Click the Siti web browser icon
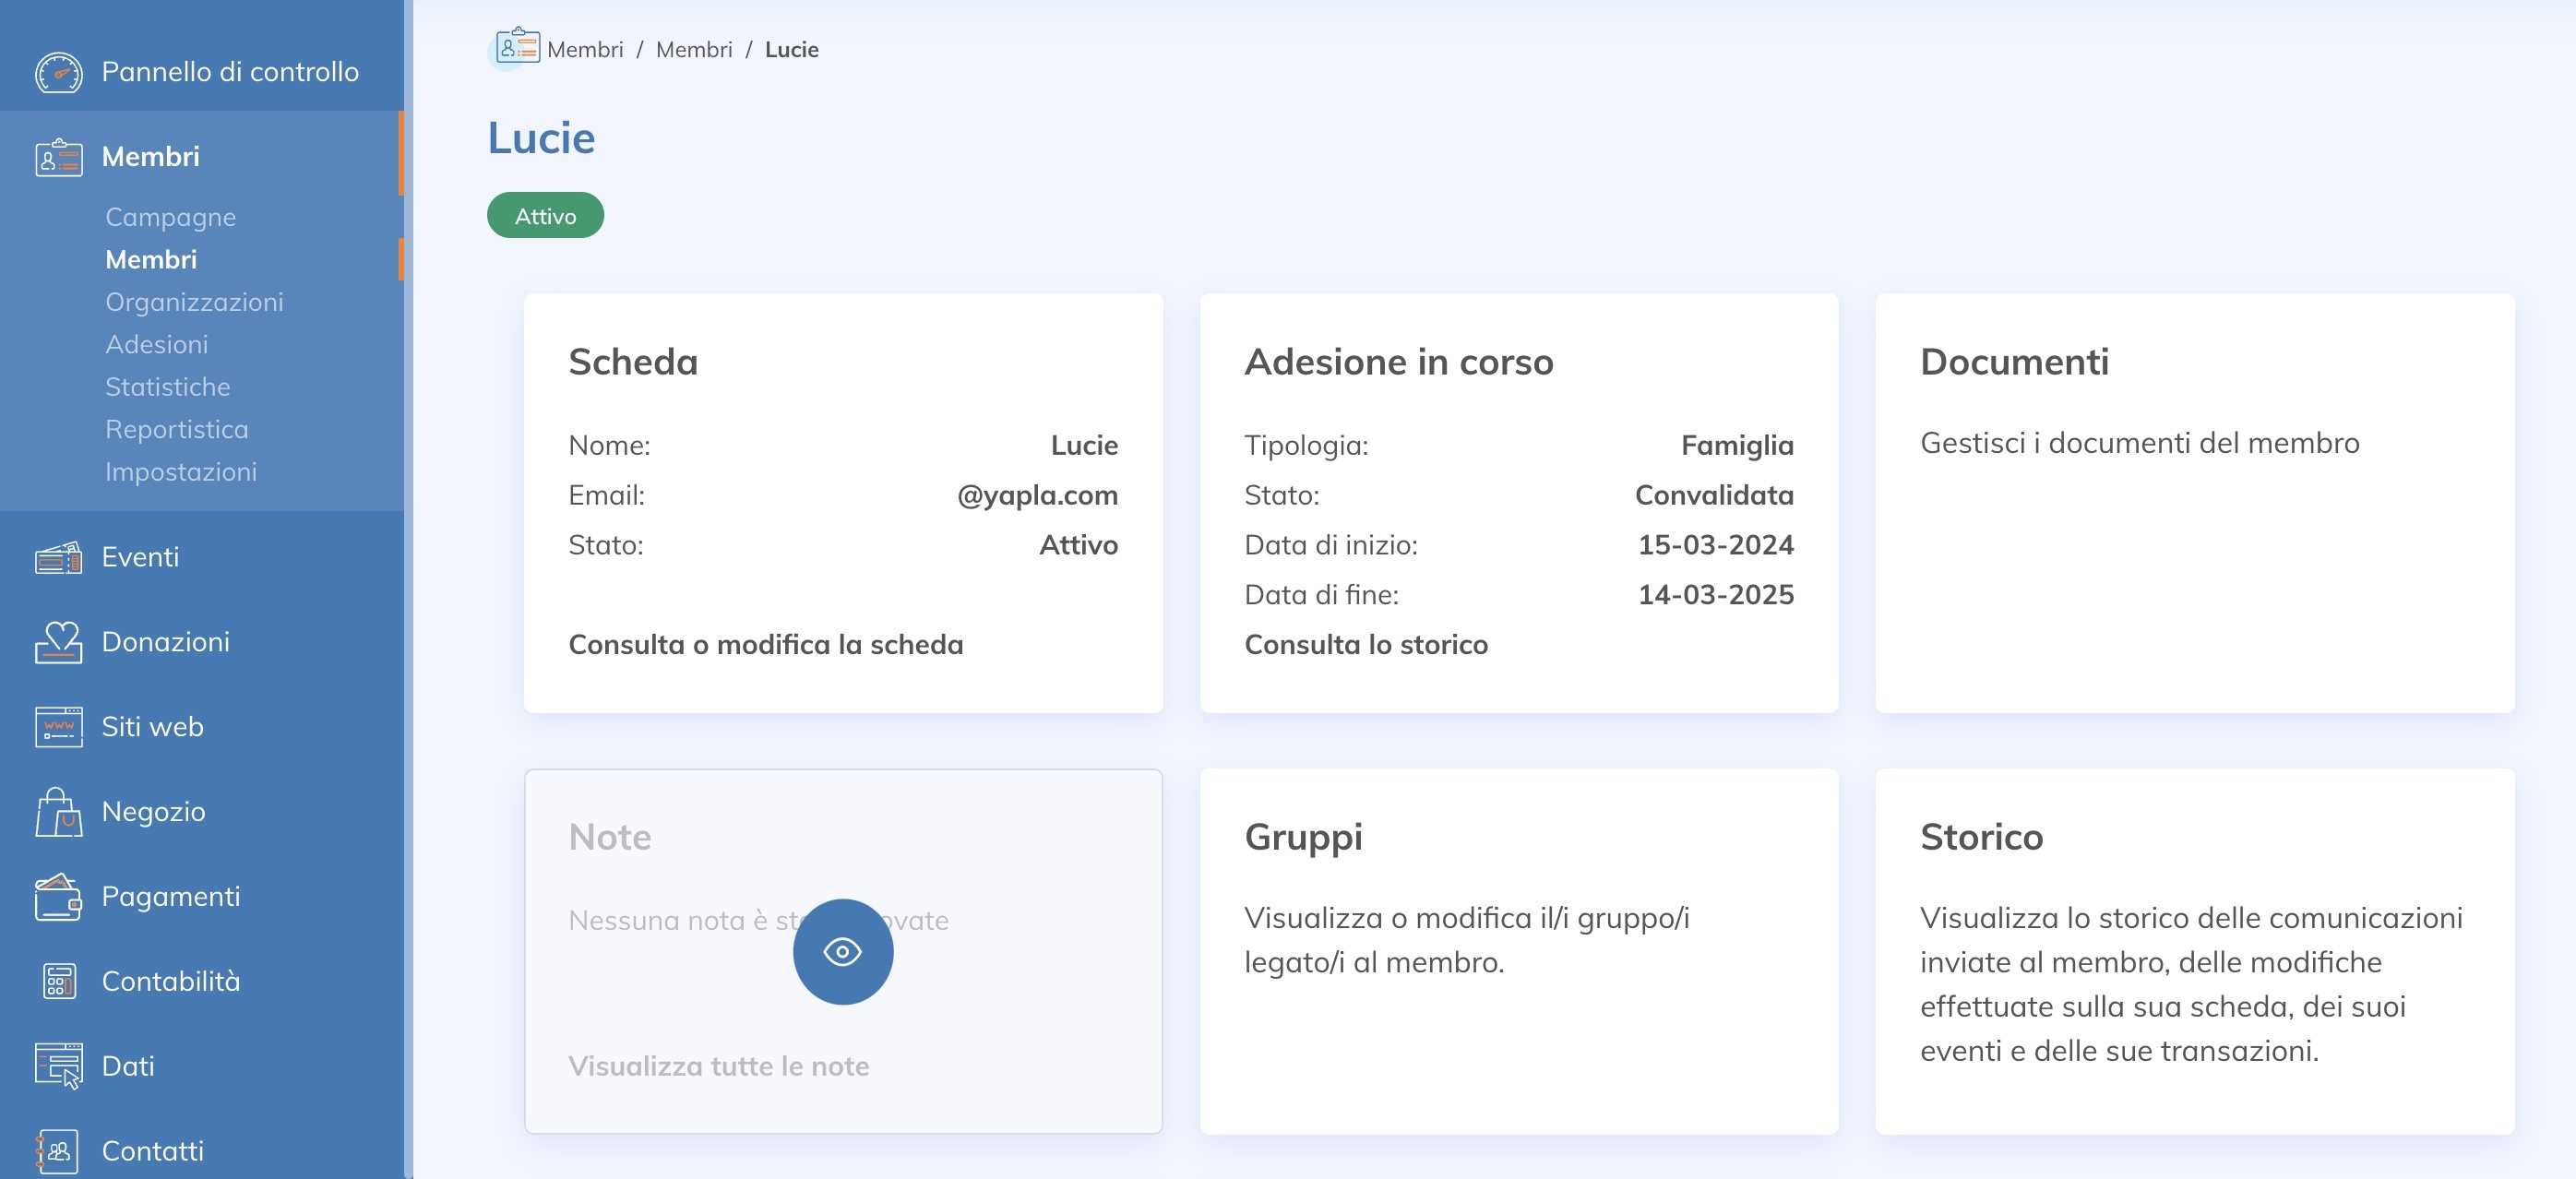Image resolution: width=2576 pixels, height=1179 pixels. click(58, 727)
